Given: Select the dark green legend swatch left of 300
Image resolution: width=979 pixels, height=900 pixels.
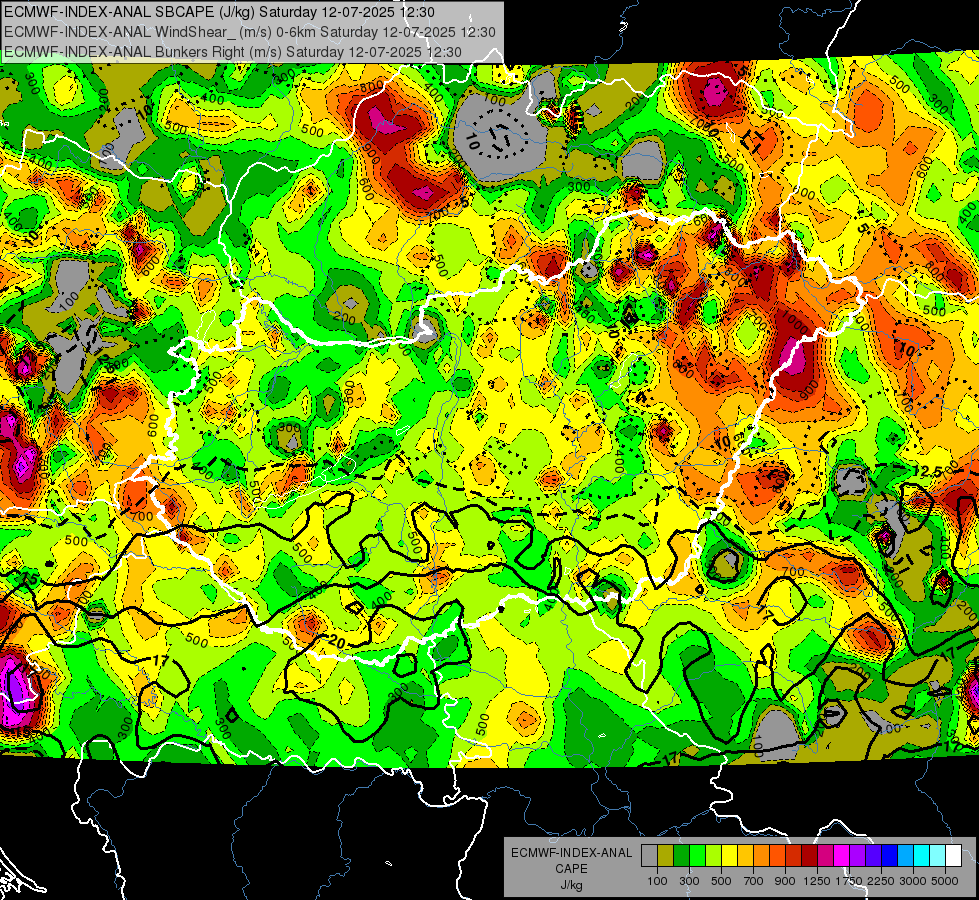Looking at the screenshot, I should [681, 856].
